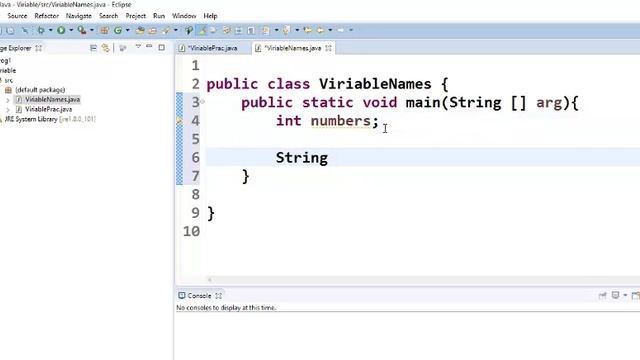Open Display Selected Console dropdown arrow
Image resolution: width=640 pixels, height=360 pixels.
point(625,296)
